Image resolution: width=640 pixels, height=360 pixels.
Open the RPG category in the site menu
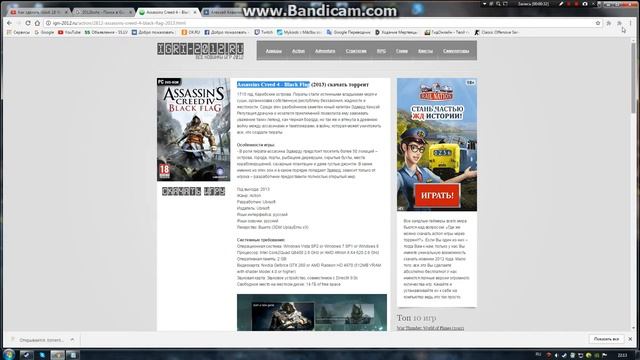pyautogui.click(x=381, y=51)
